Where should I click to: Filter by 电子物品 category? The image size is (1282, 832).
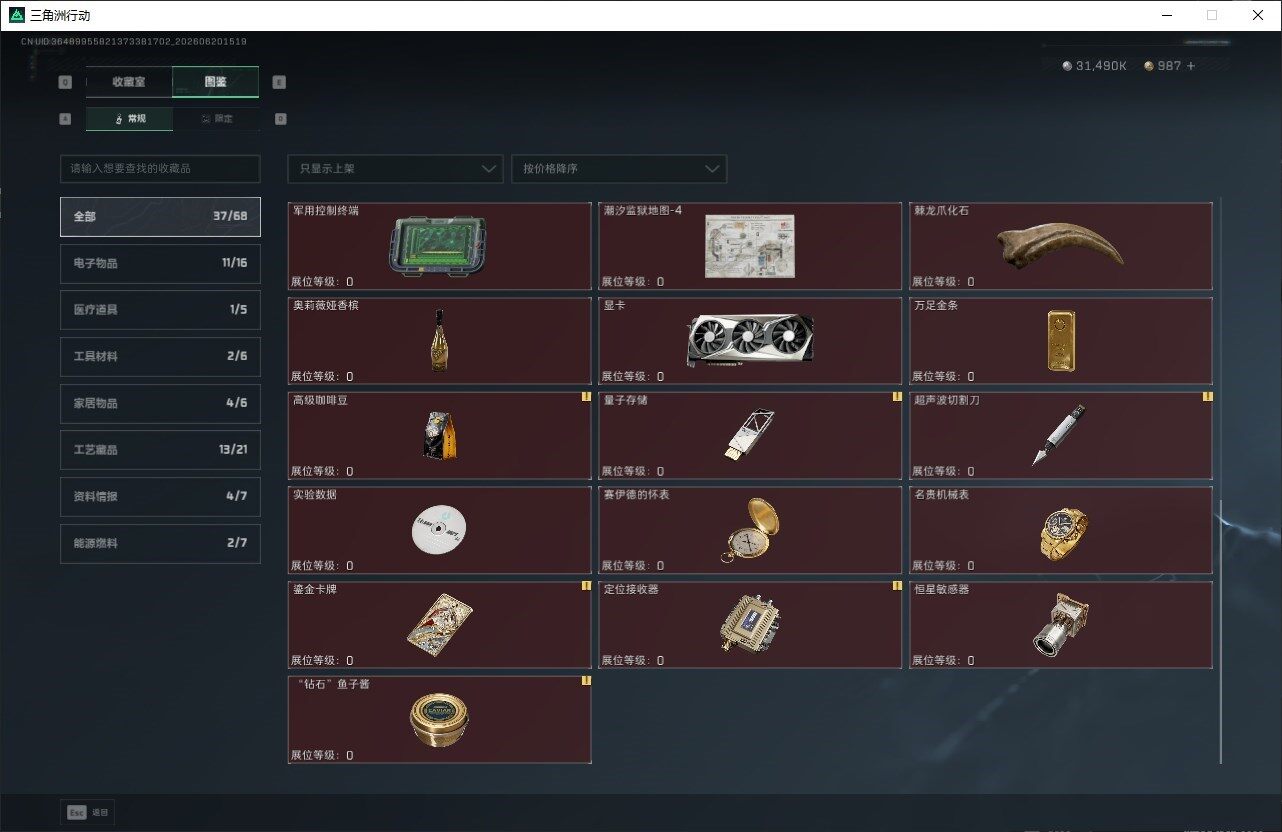tap(160, 263)
